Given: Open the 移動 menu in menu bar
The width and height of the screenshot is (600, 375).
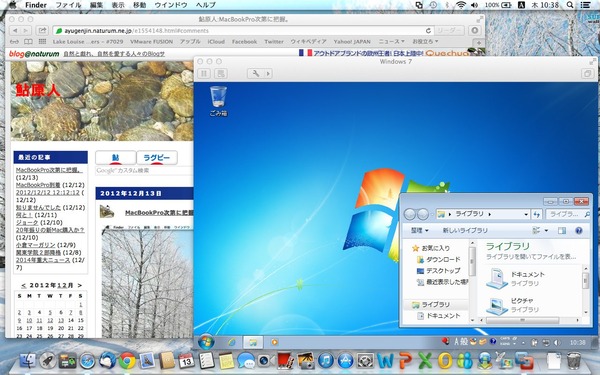Looking at the screenshot, I should tap(139, 5).
